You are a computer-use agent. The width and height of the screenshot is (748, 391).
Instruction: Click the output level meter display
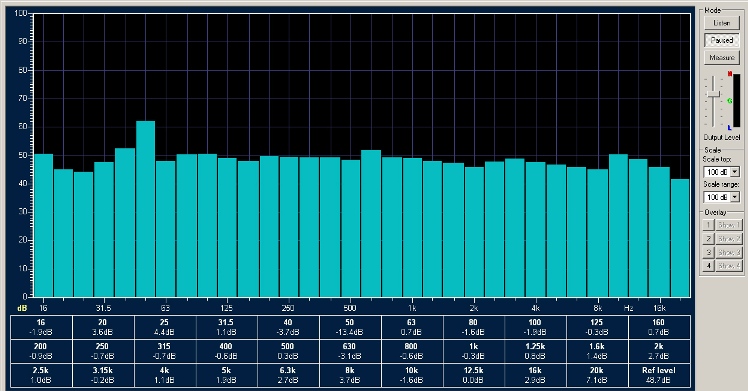tap(737, 101)
